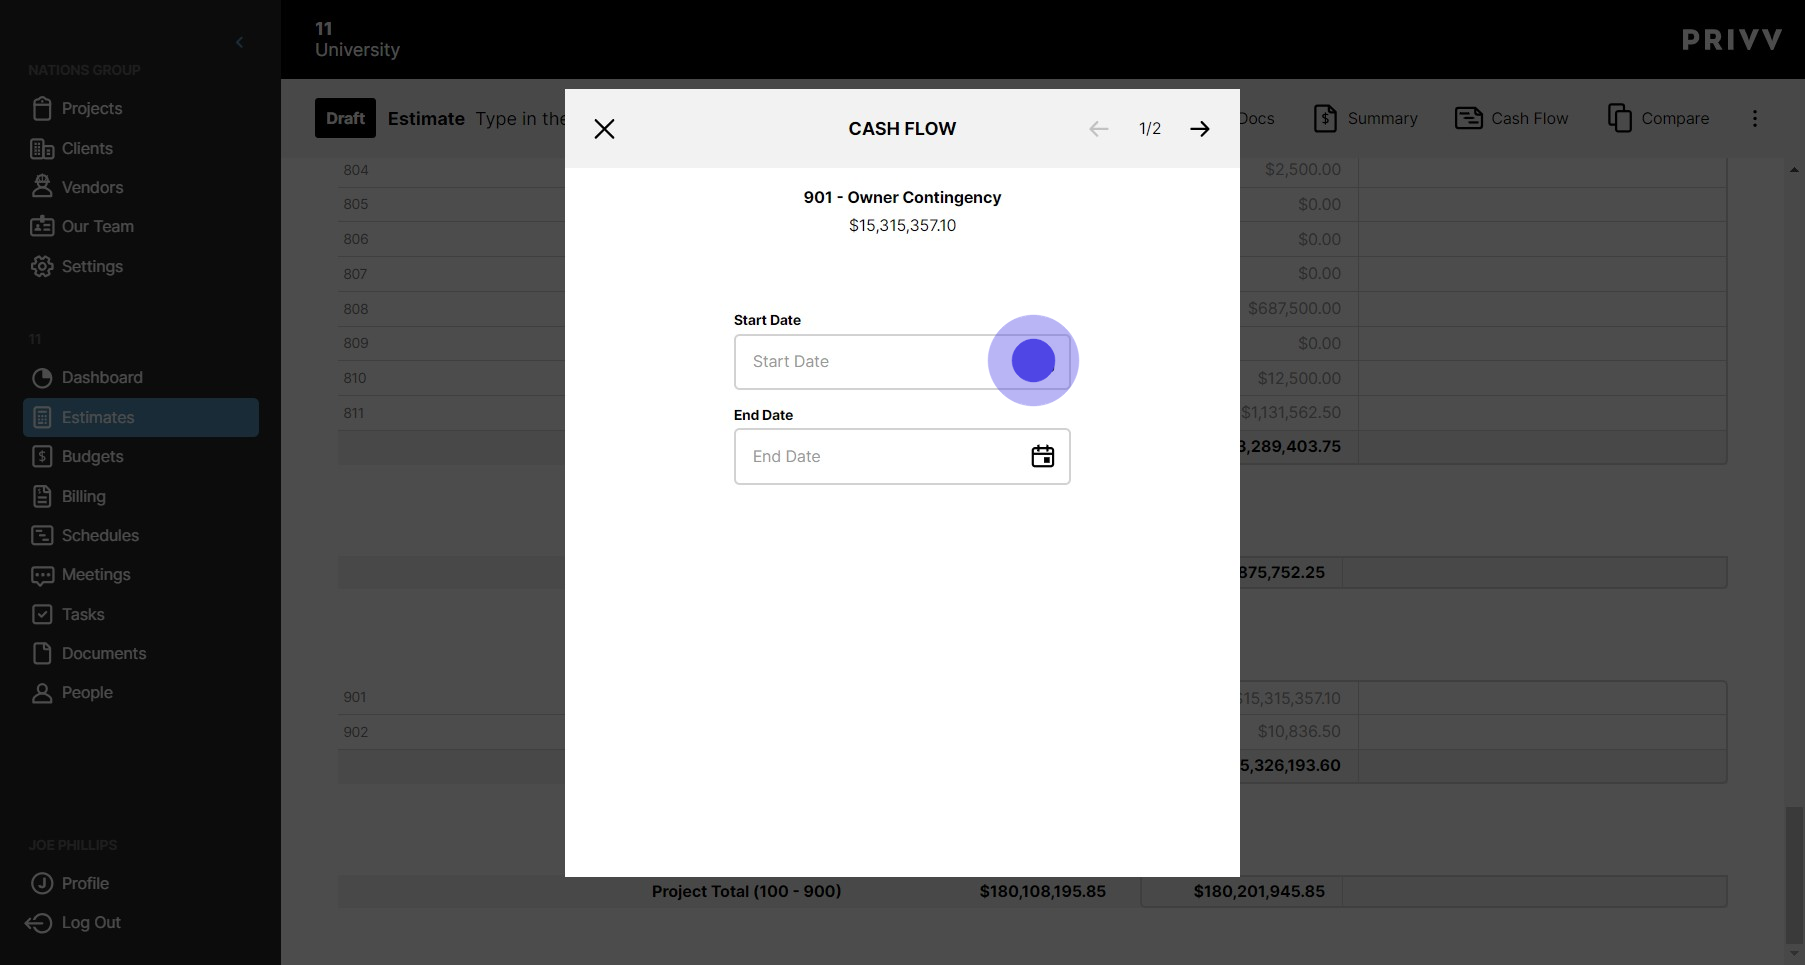Open Budgets icon in sidebar
This screenshot has width=1805, height=965.
coord(42,456)
